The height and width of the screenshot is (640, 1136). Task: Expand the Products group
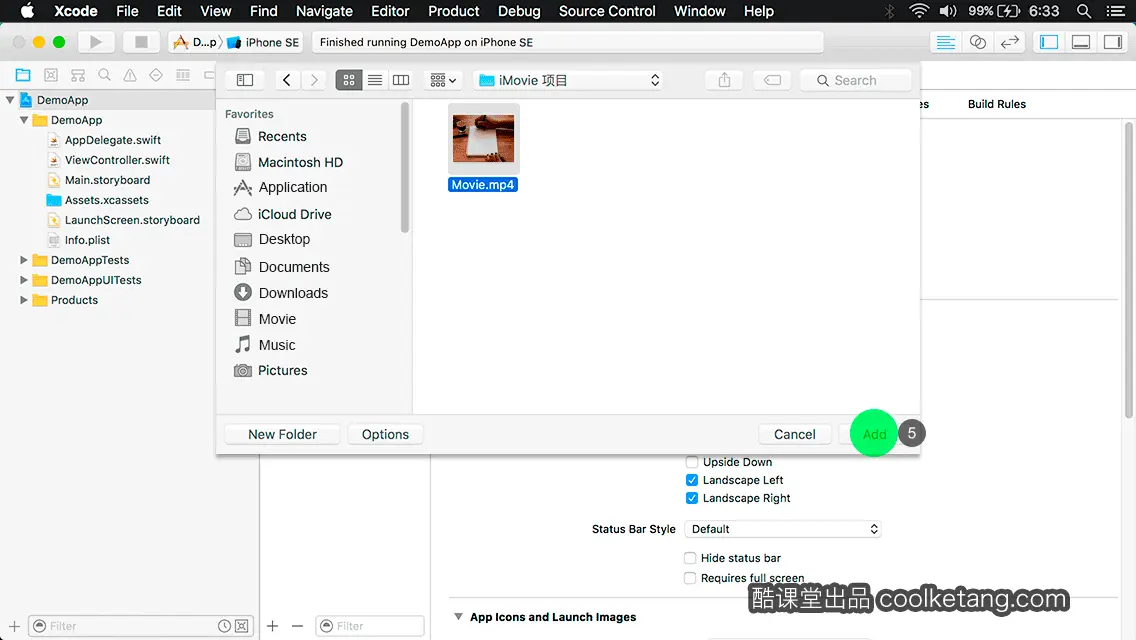pyautogui.click(x=24, y=299)
